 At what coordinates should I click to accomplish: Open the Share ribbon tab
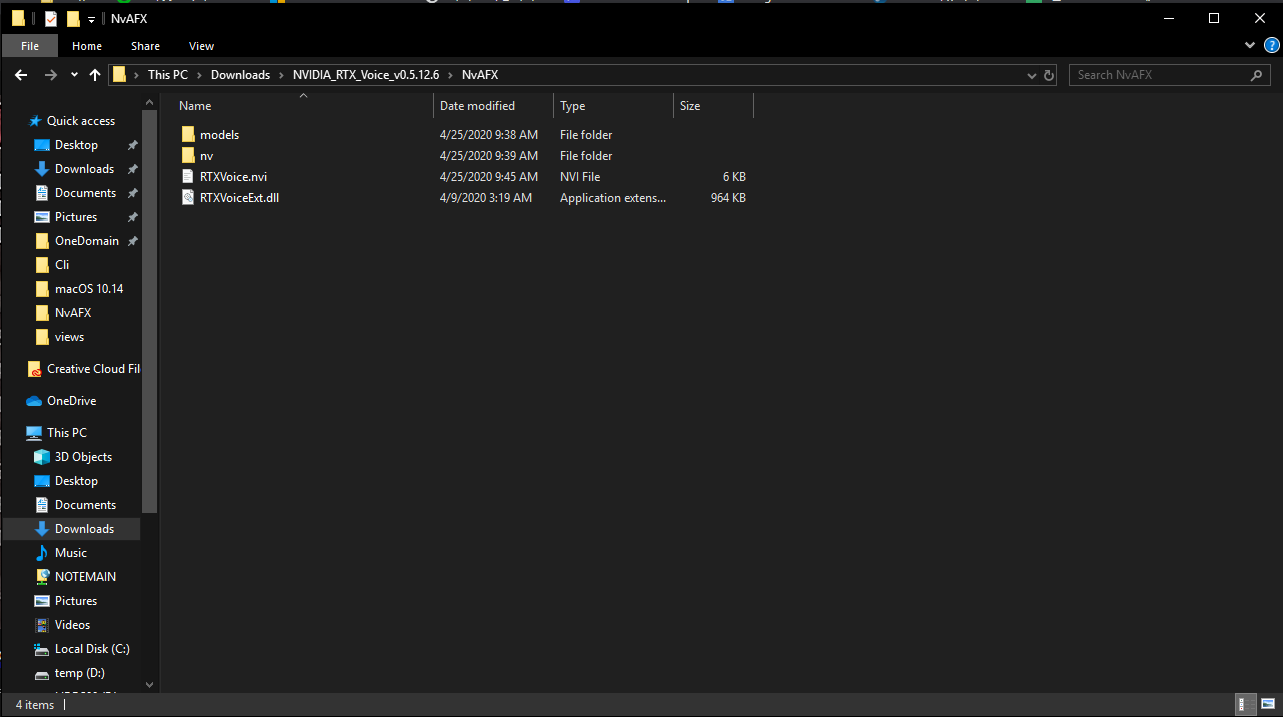(145, 46)
